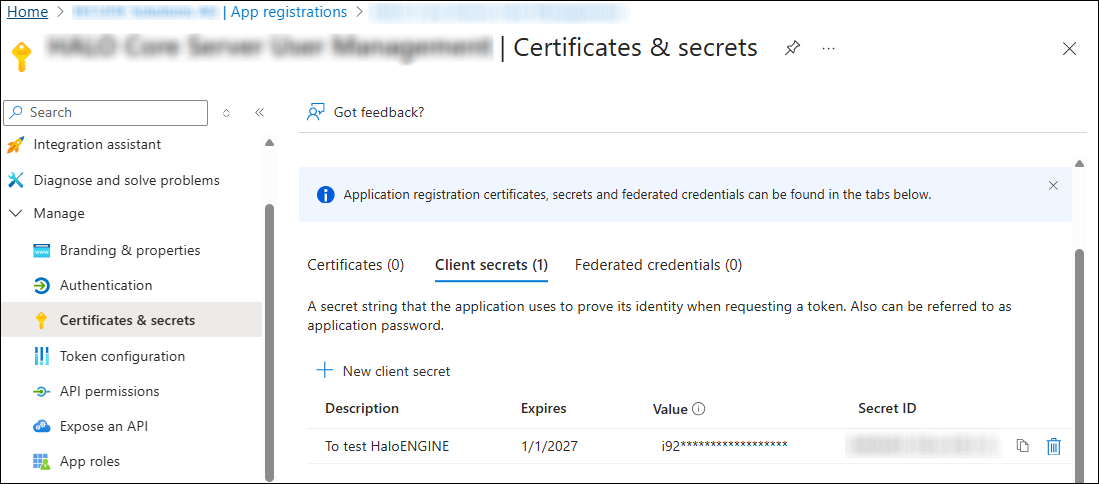Click the plus icon for new secret

(x=325, y=371)
